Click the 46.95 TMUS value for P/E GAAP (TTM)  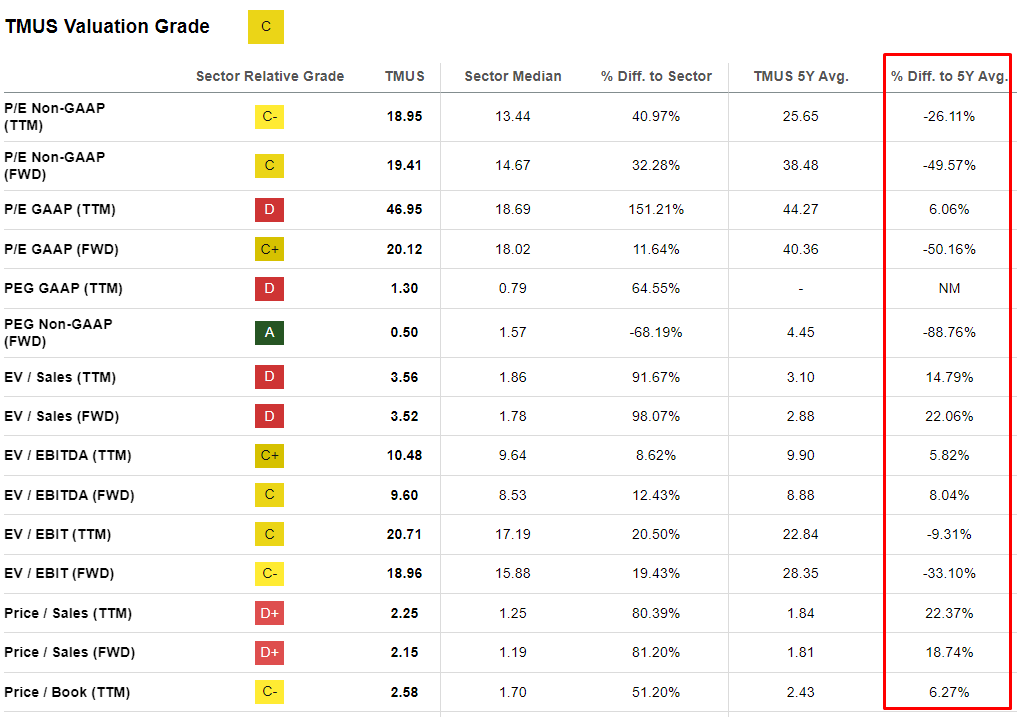point(404,210)
